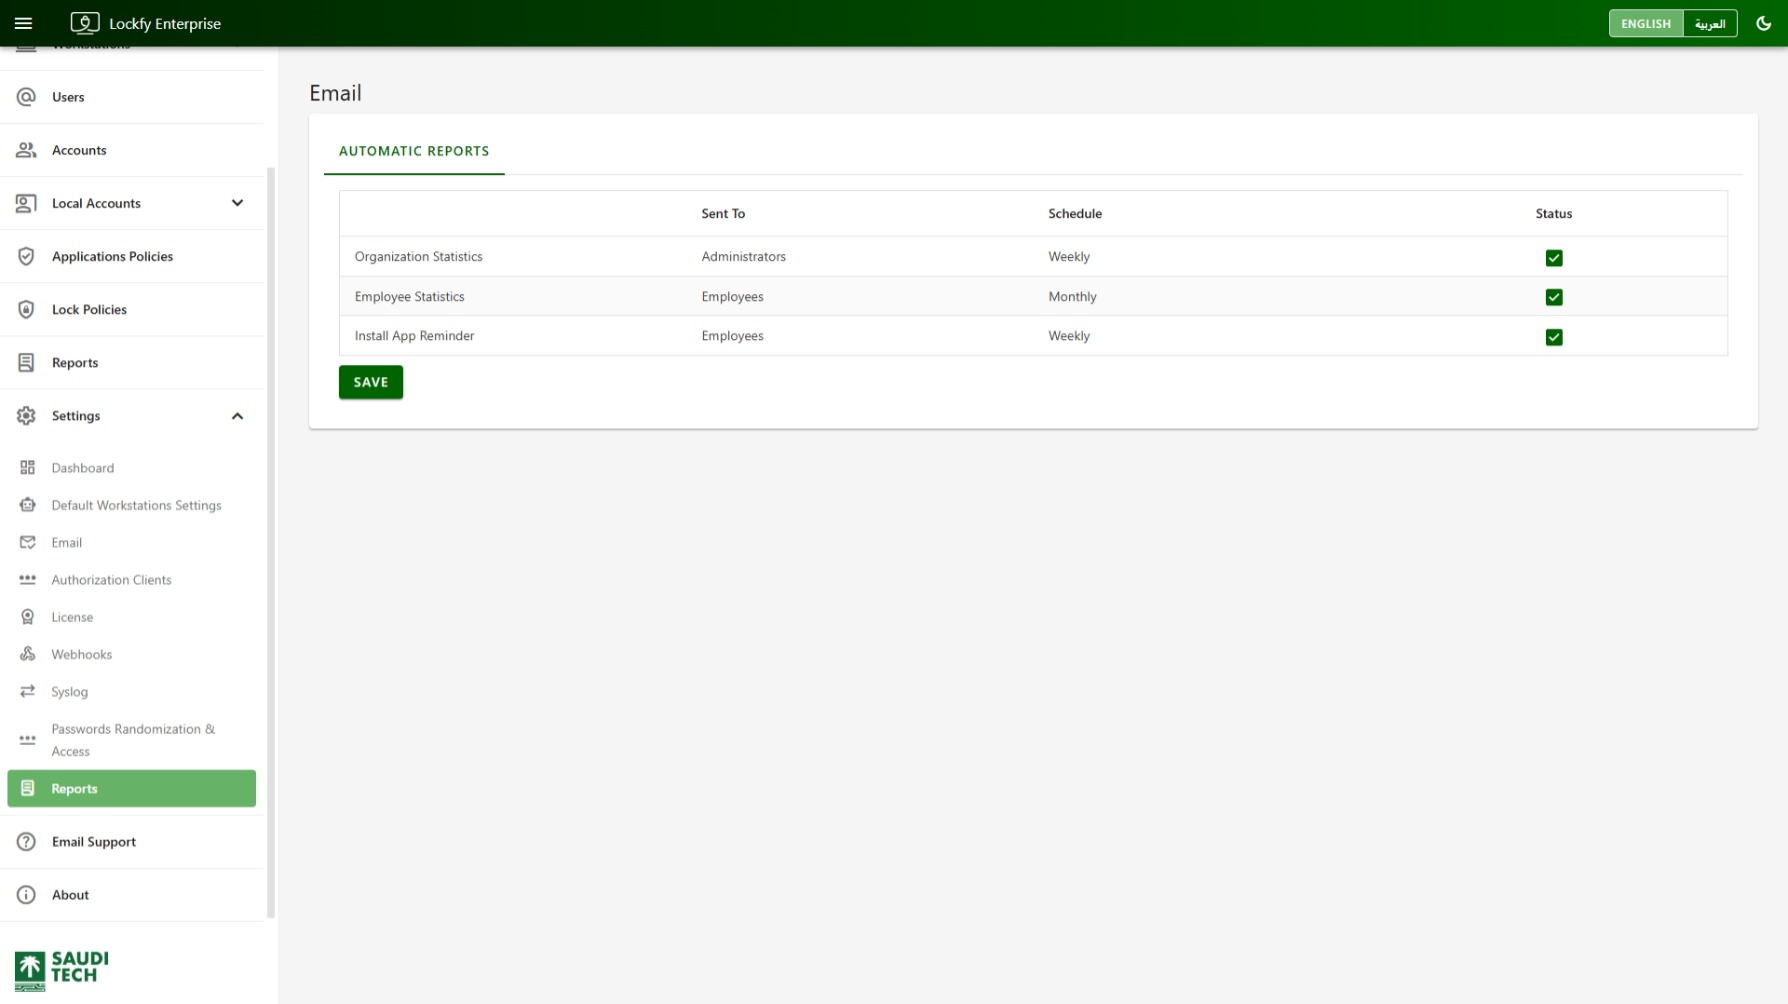Click Administrators in Organization Statistics row
Viewport: 1788px width, 1004px height.
pos(743,256)
